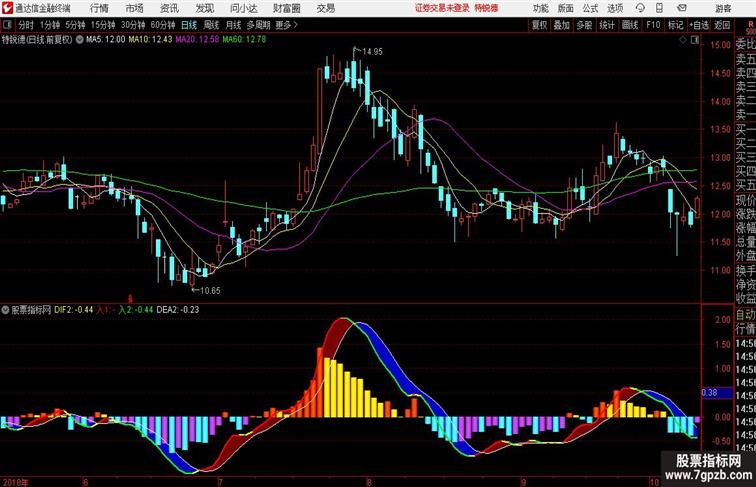Image resolution: width=756 pixels, height=487 pixels.
Task: Click the DEA2: -0.23 value label
Action: [177, 310]
